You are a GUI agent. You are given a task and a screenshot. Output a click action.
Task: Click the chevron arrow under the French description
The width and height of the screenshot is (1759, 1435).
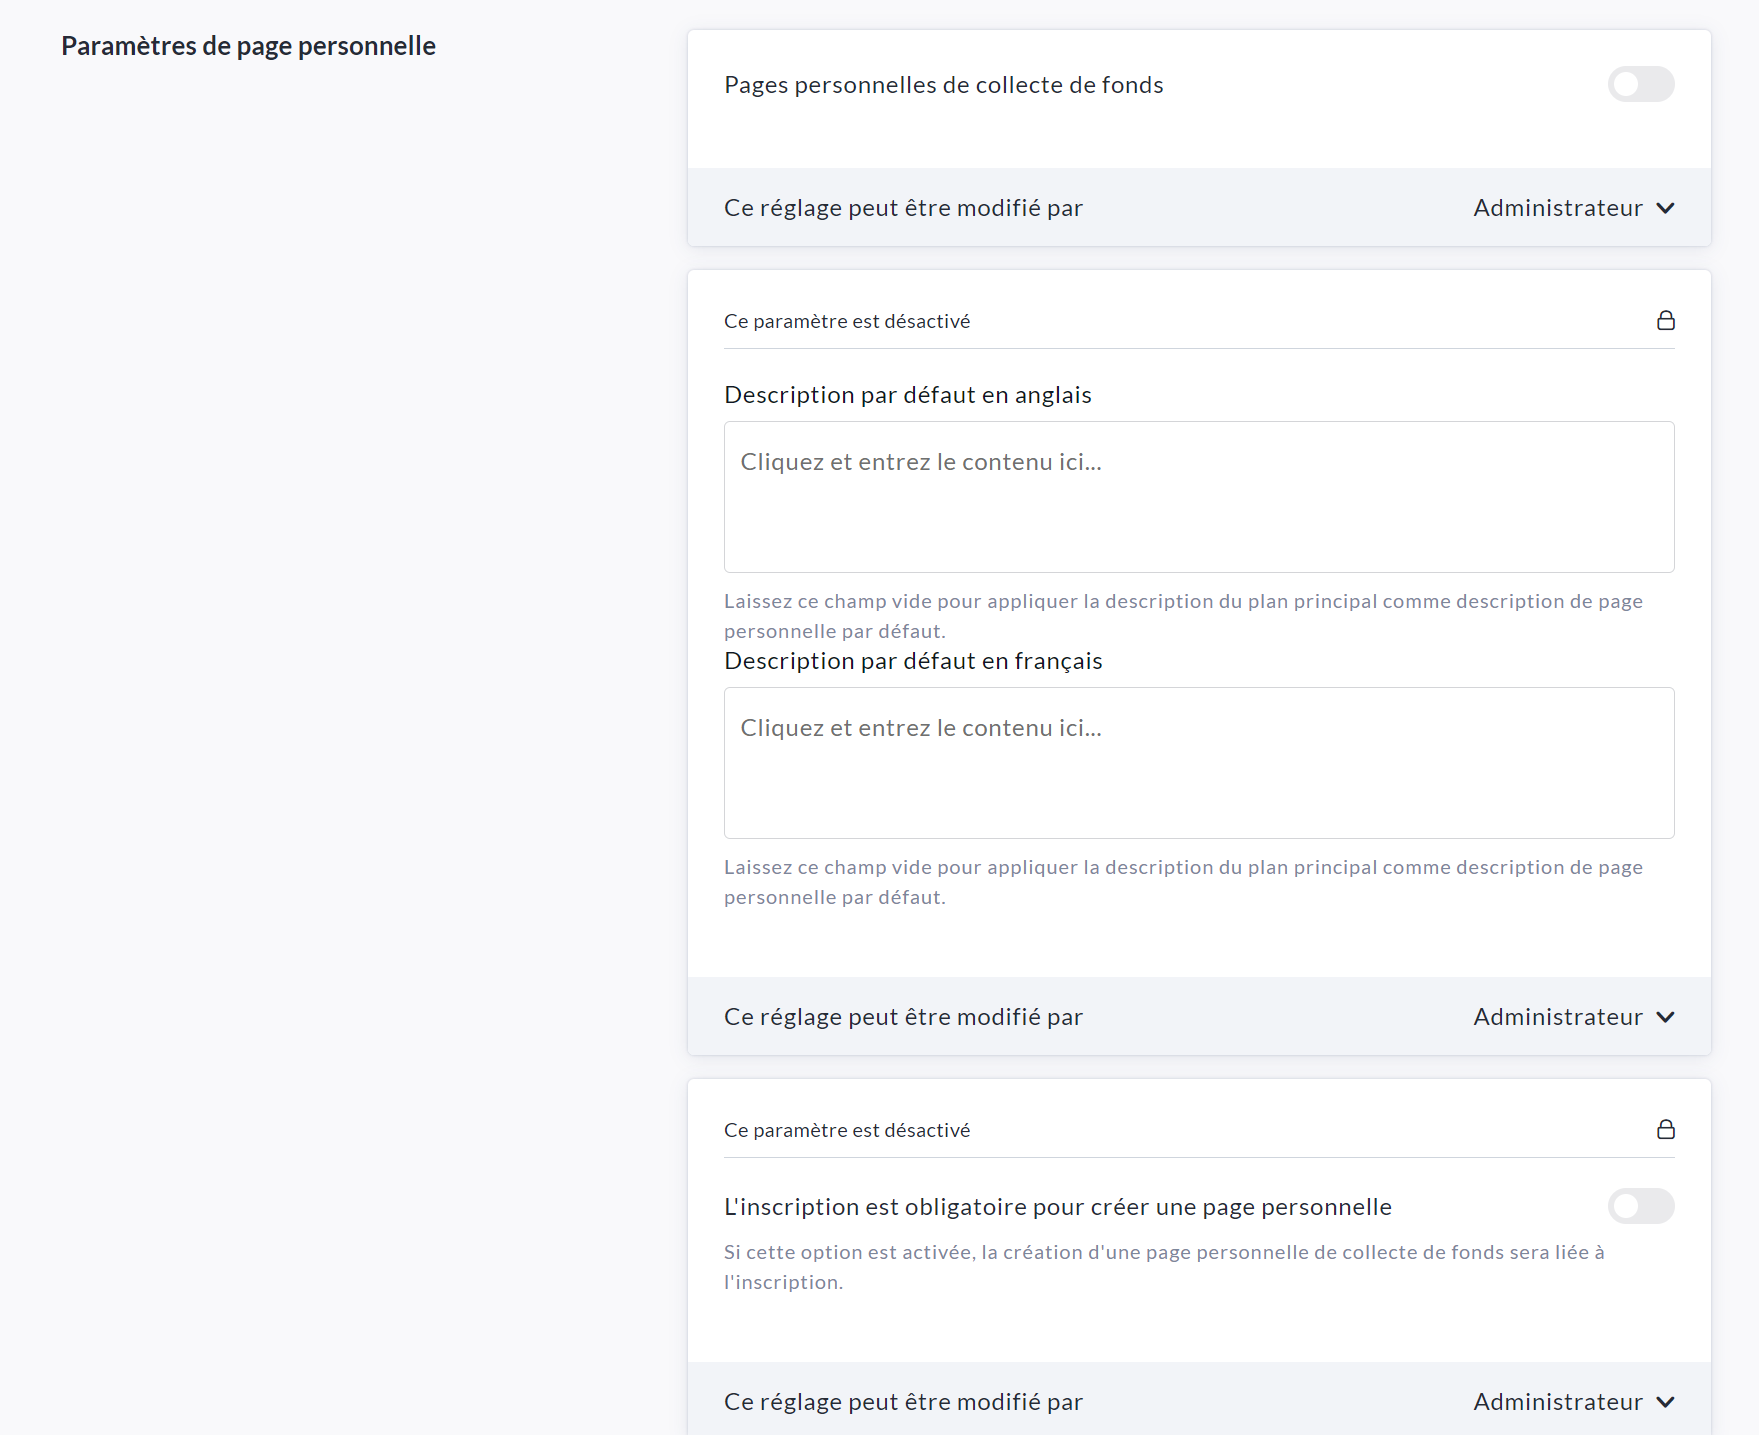point(1665,1017)
